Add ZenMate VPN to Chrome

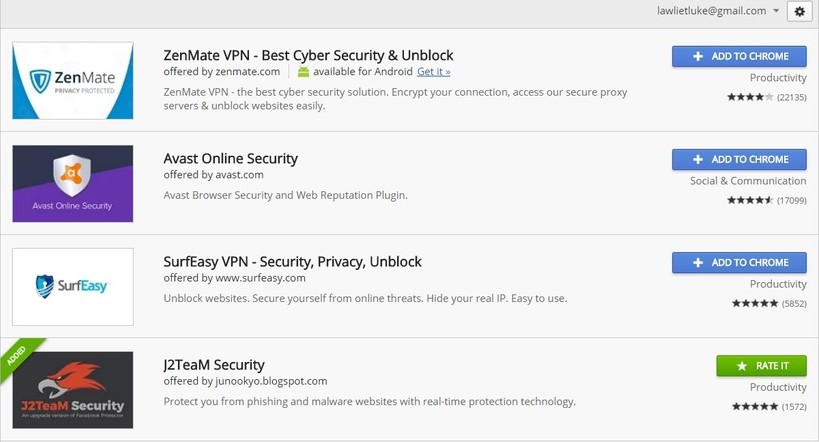click(x=739, y=56)
